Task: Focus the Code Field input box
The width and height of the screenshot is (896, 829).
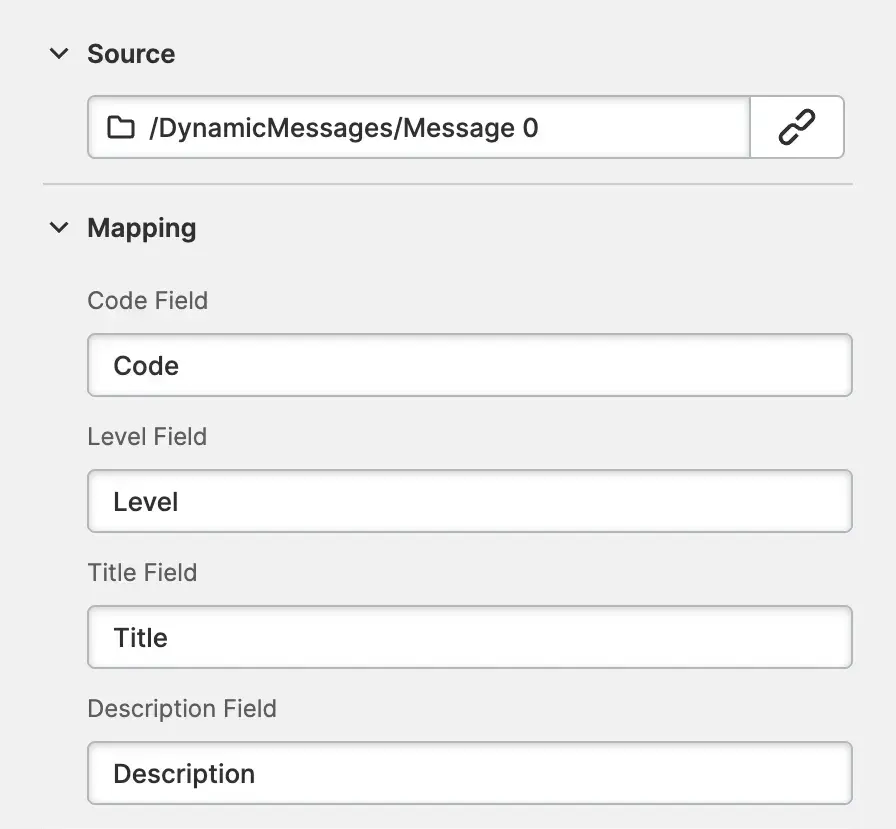Action: [469, 366]
